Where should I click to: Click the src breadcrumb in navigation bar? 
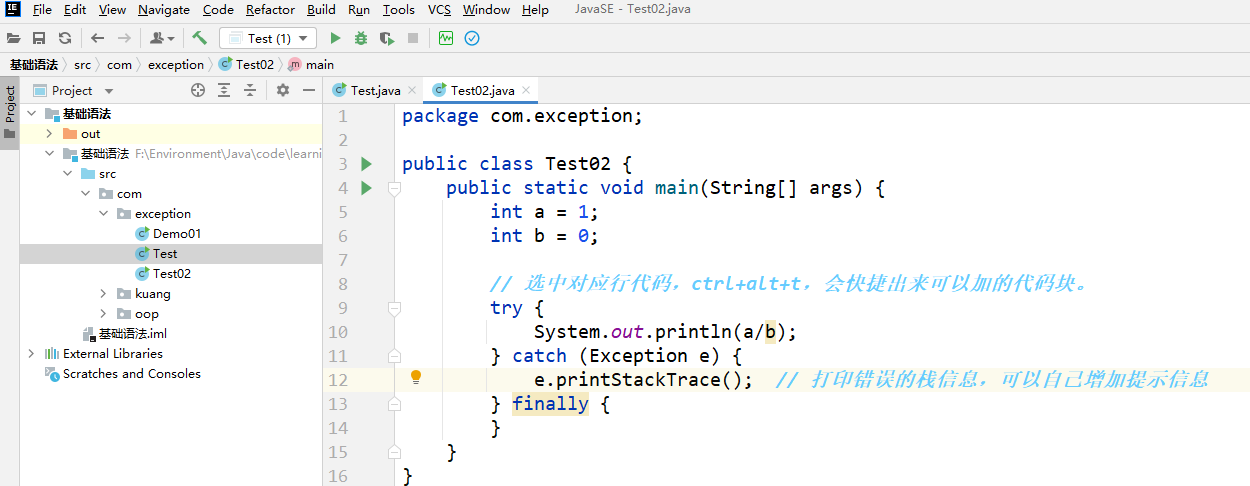coord(83,64)
